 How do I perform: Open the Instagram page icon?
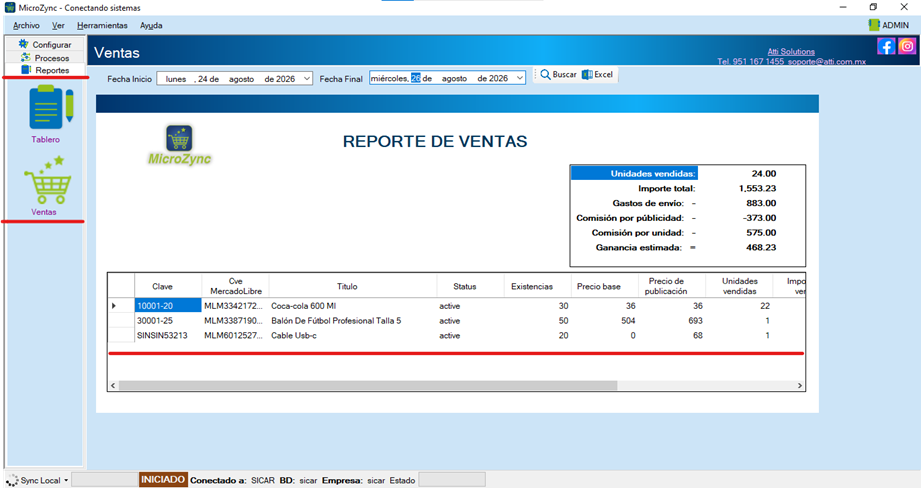point(906,46)
